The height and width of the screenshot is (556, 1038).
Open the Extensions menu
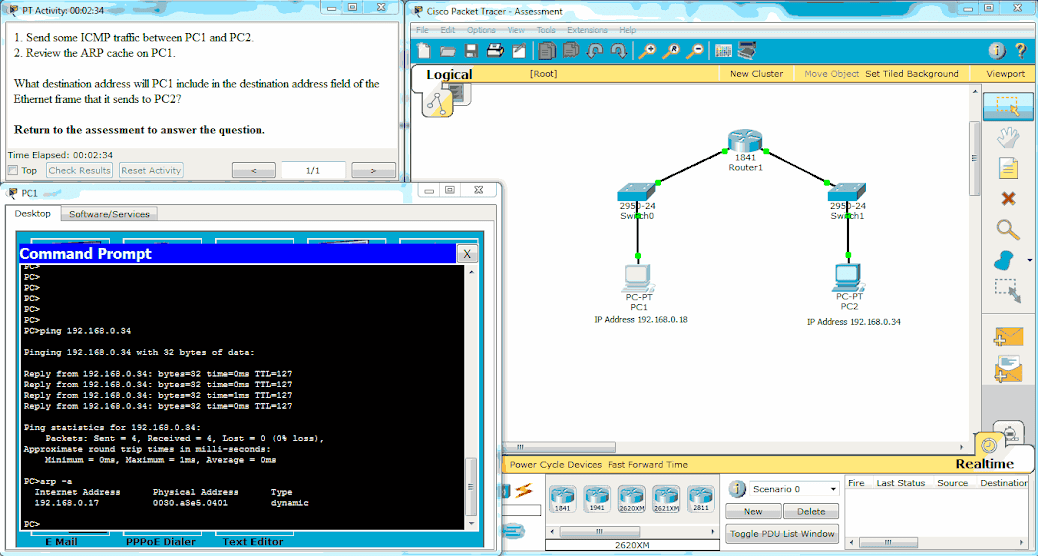[x=587, y=30]
